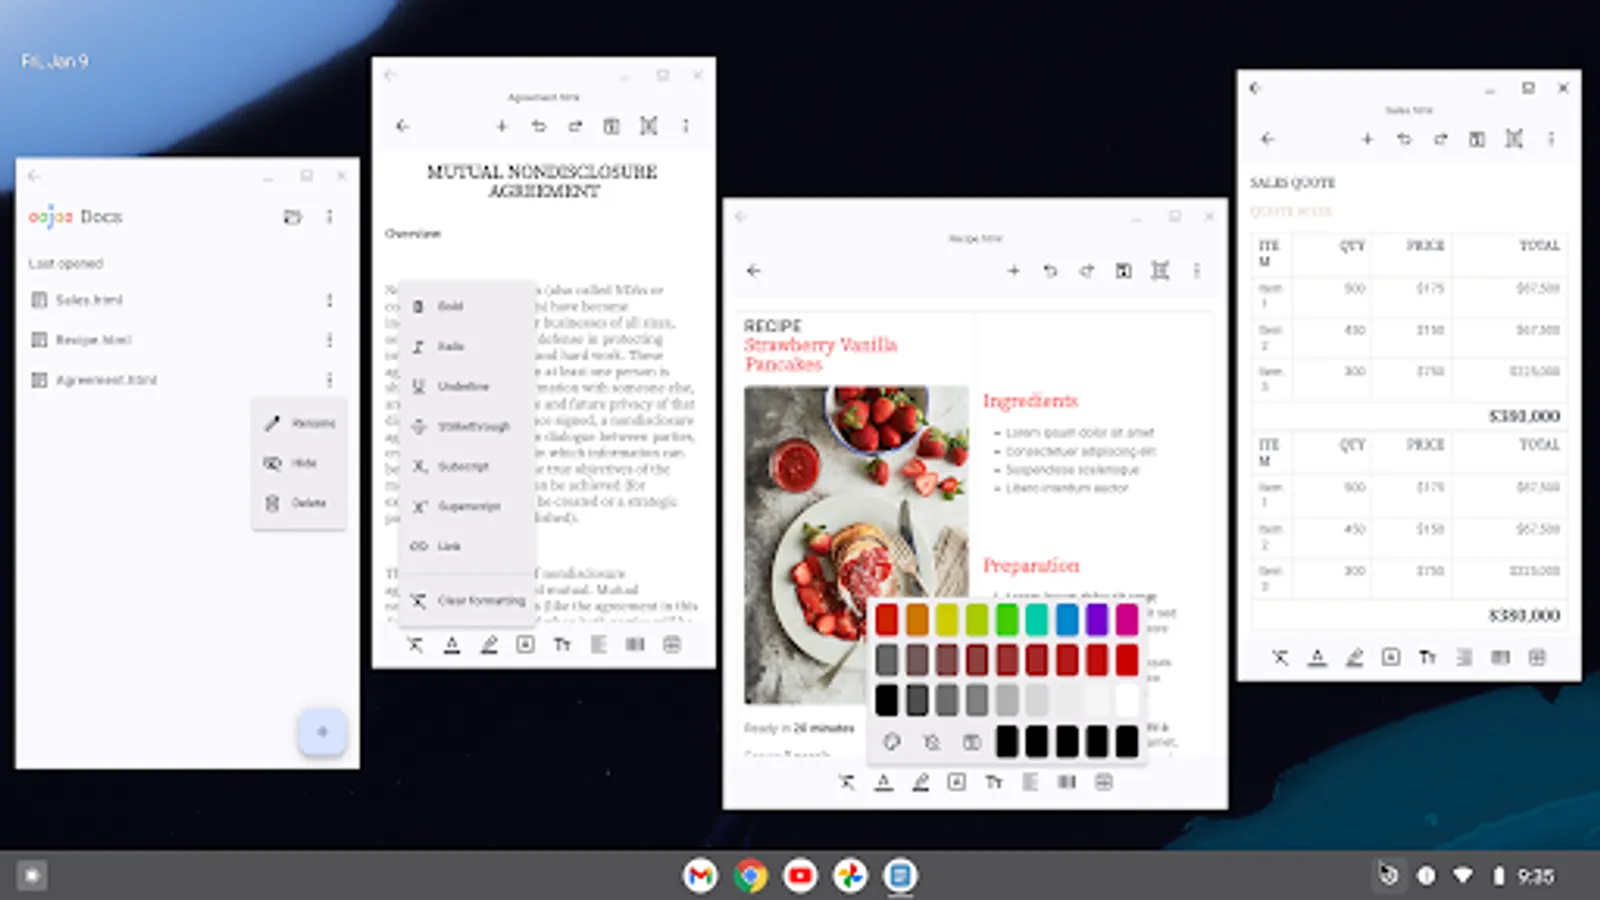Viewport: 1600px width, 900px height.
Task: Open the text color picker in Recipe.html
Action: [884, 782]
